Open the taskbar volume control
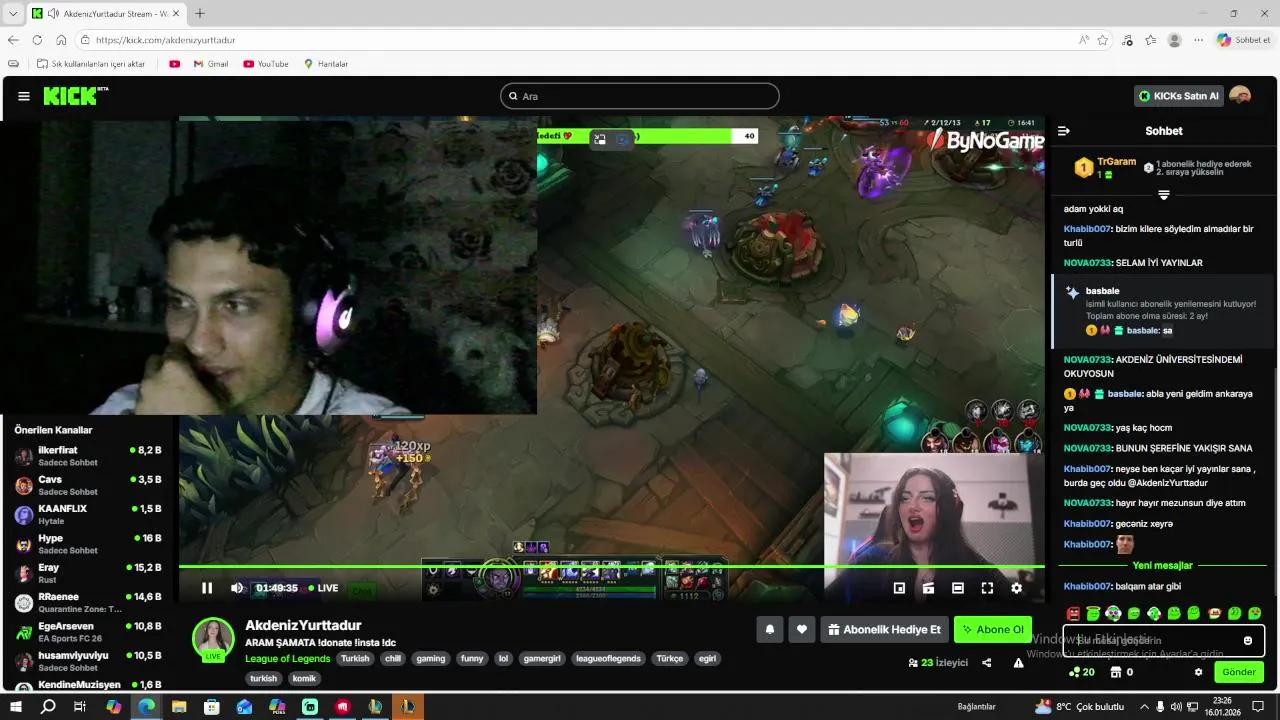 1178,706
